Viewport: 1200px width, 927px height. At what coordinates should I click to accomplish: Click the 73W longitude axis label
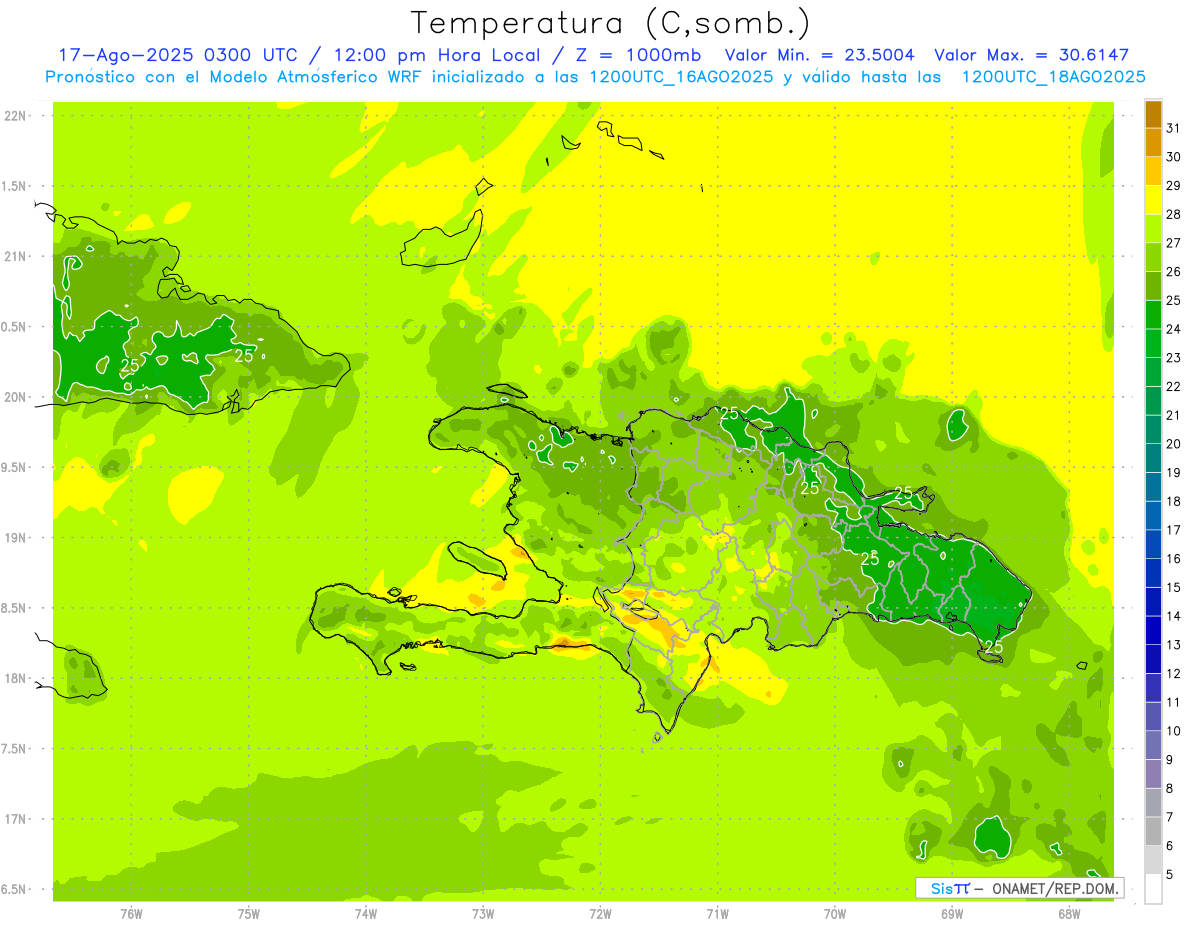click(483, 913)
